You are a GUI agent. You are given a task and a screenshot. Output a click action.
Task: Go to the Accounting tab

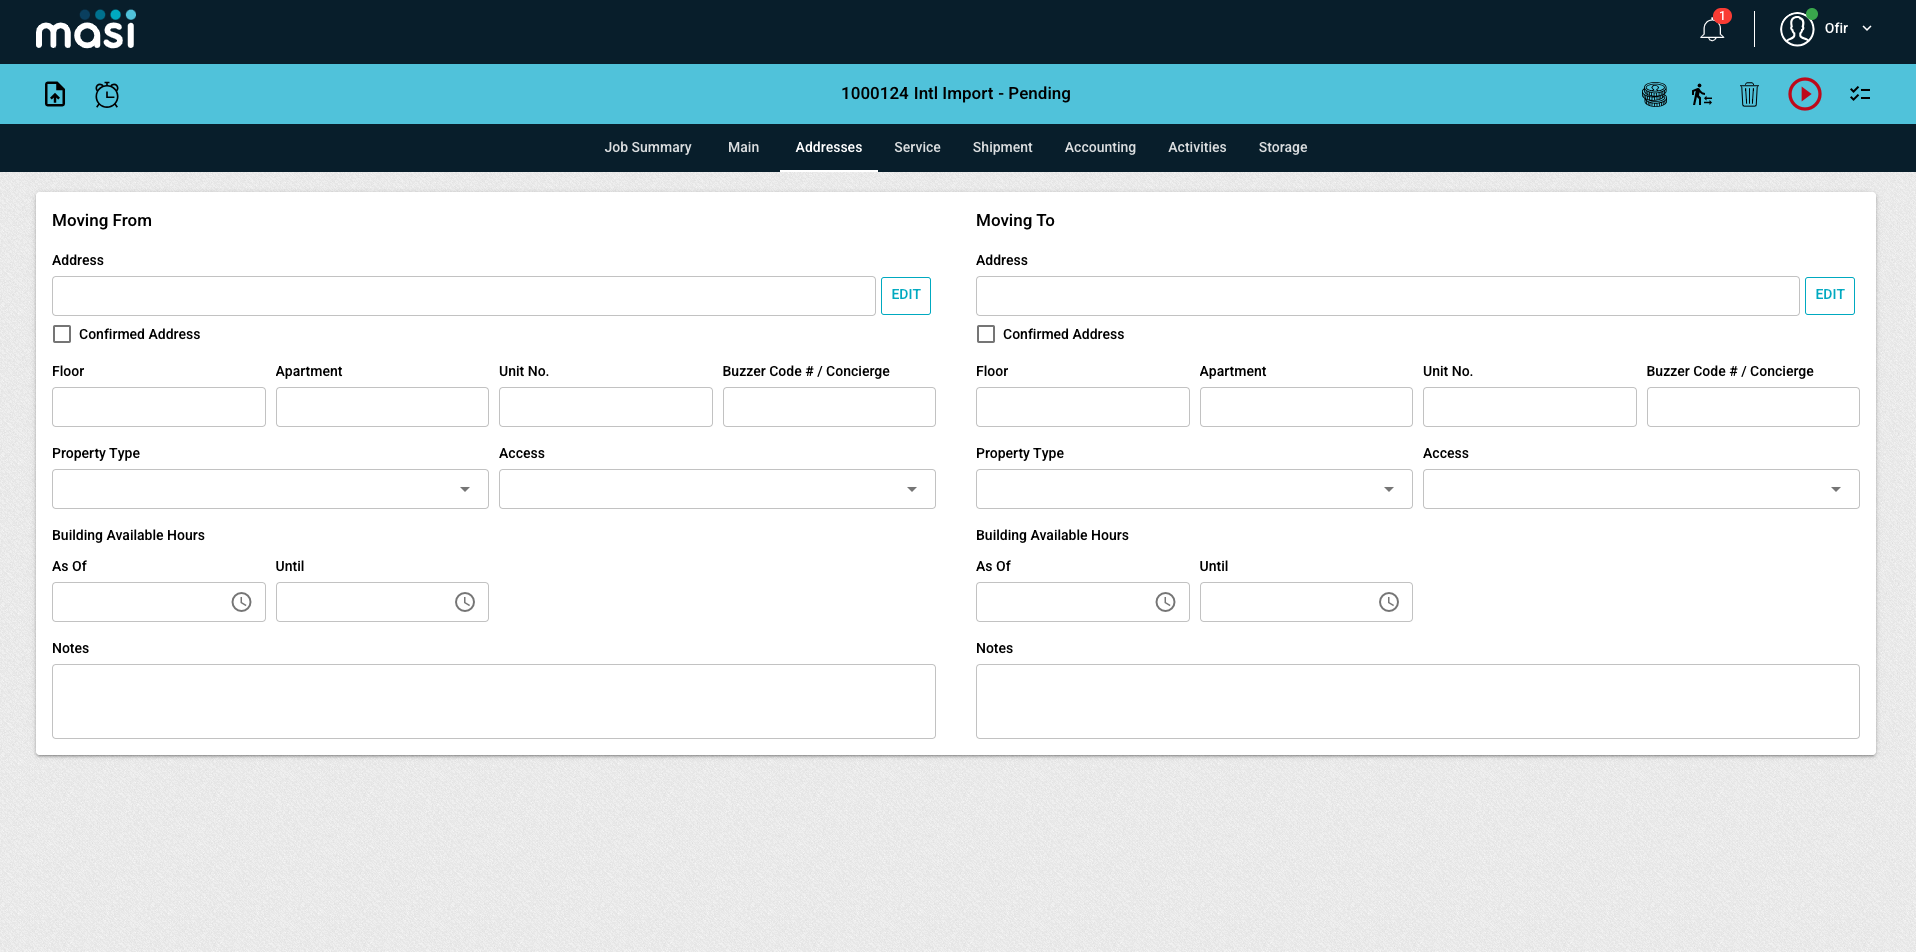tap(1100, 147)
